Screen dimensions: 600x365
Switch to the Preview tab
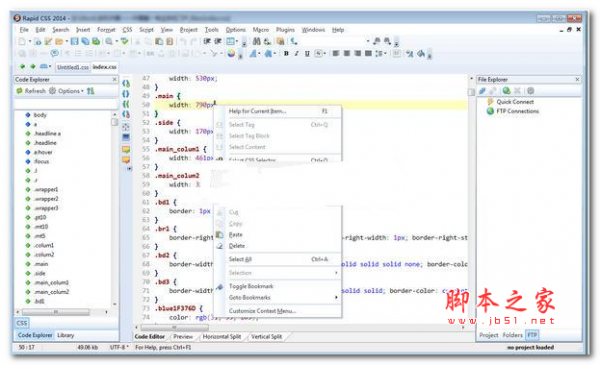183,337
